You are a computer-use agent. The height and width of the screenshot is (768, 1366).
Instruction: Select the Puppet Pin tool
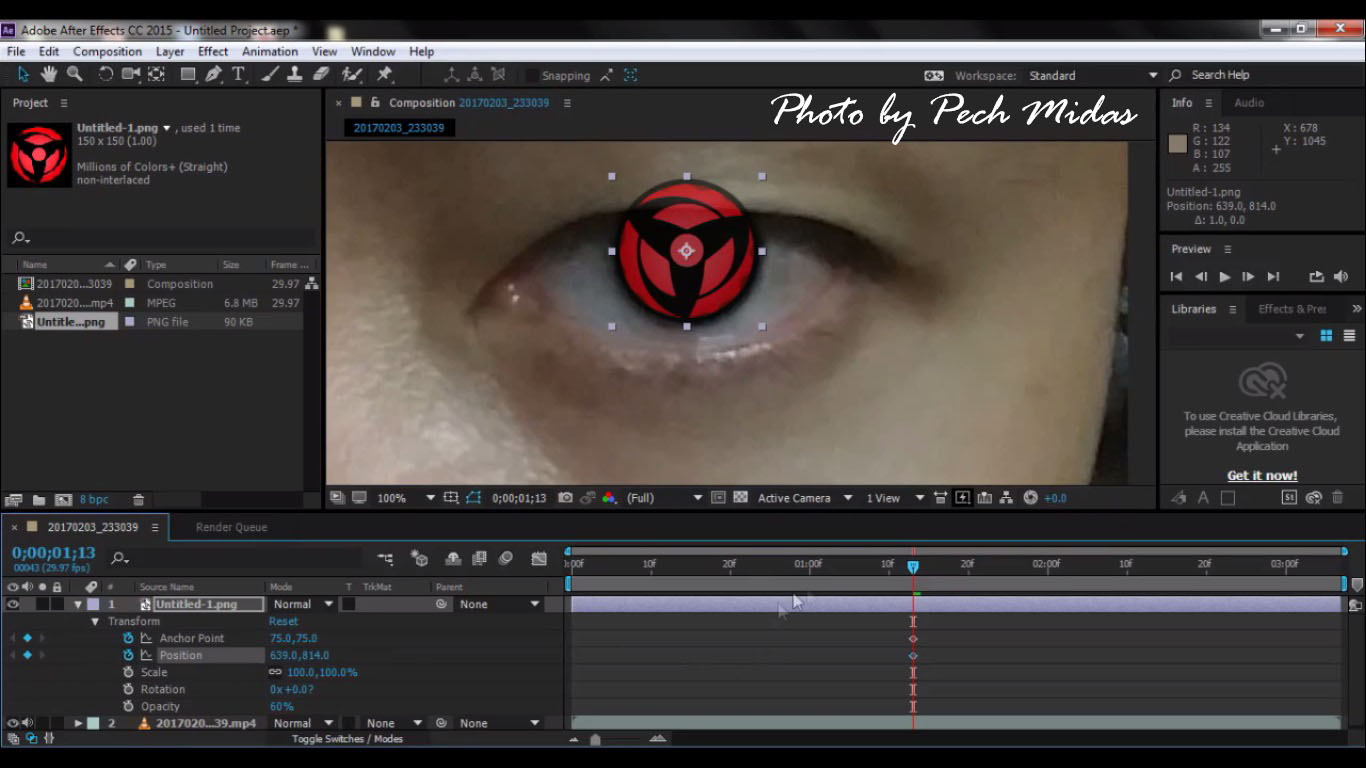pos(384,74)
